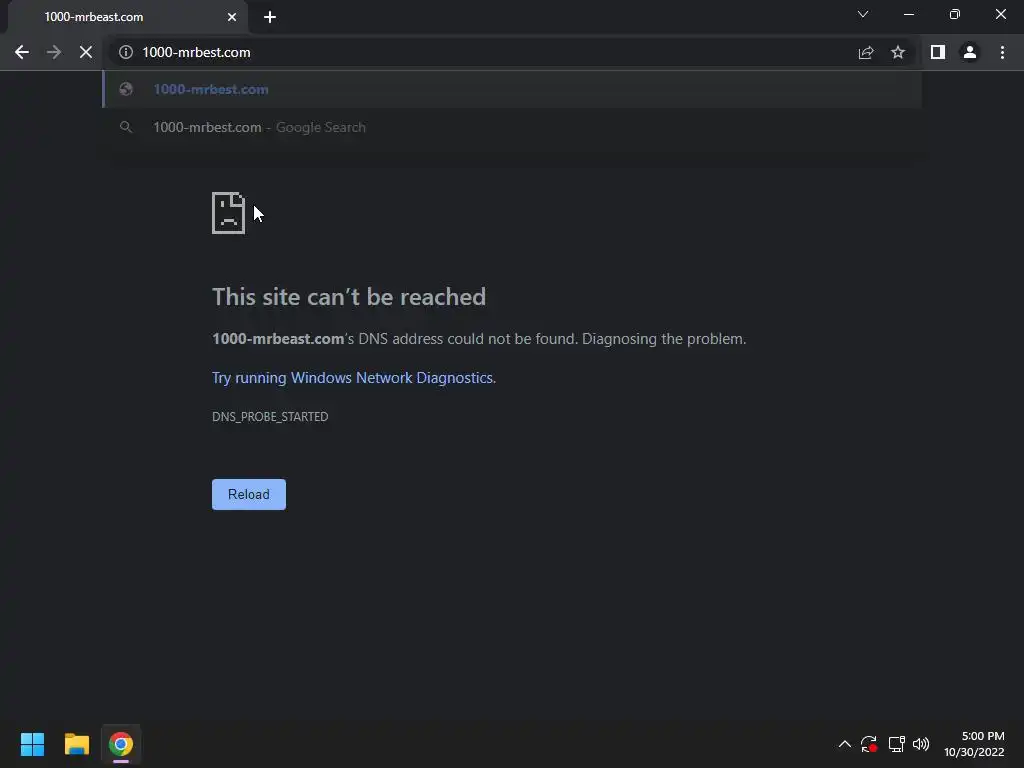Show hidden system tray icons
Viewport: 1024px width, 768px height.
point(844,744)
